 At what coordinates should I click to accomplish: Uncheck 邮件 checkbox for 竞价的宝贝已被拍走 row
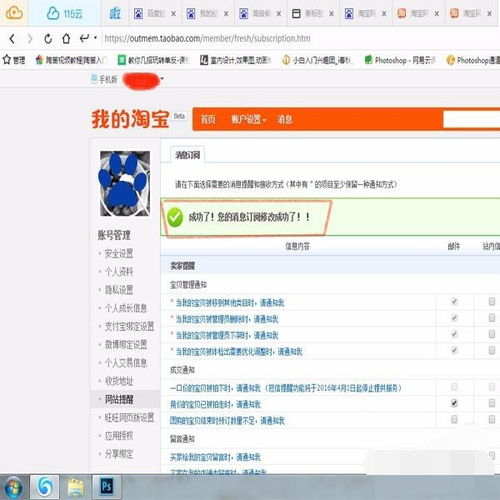(454, 403)
